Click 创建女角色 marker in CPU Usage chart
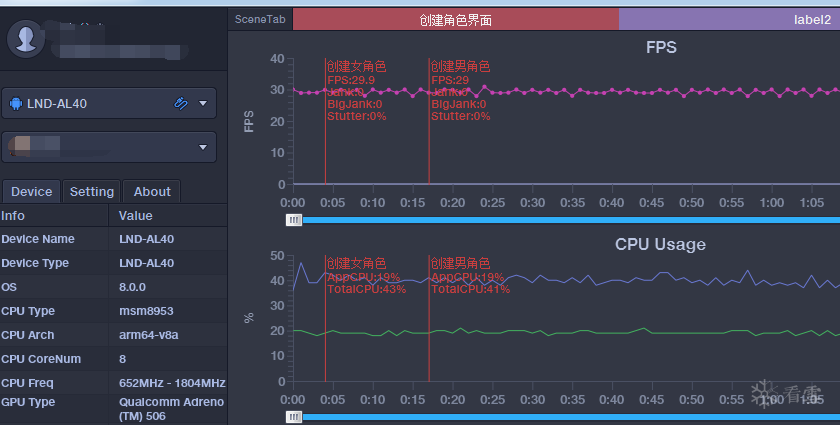The height and width of the screenshot is (425, 840). click(356, 263)
